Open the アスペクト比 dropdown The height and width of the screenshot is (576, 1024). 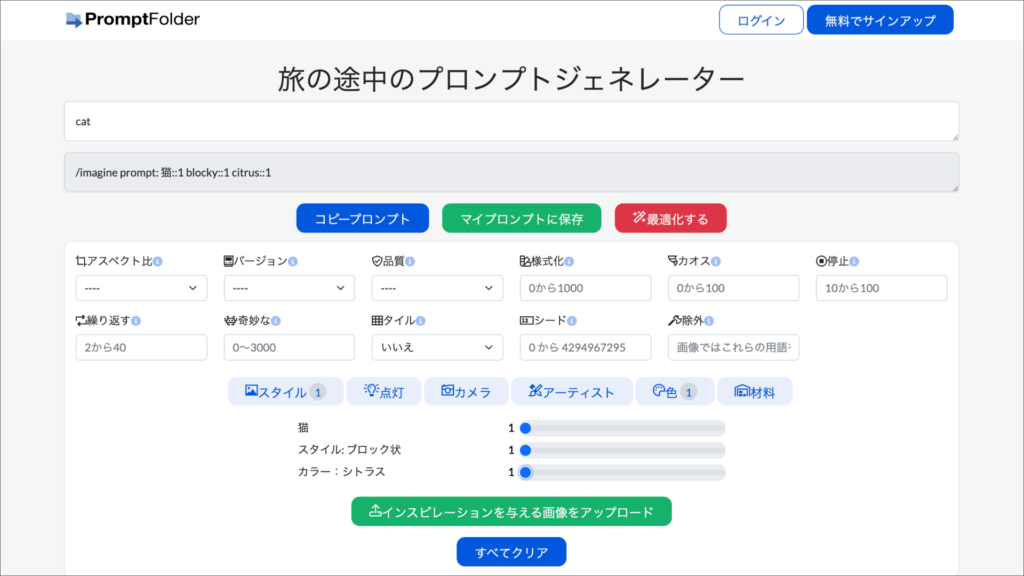pyautogui.click(x=141, y=287)
